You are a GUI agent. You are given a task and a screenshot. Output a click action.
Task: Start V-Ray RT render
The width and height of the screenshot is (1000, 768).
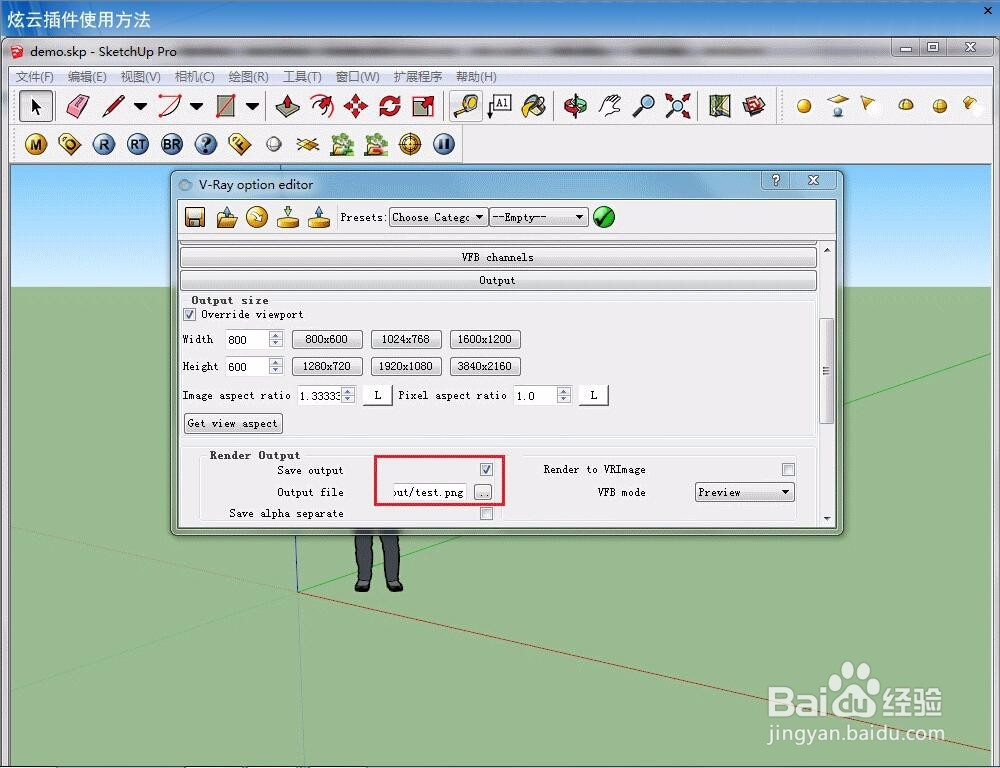[138, 145]
